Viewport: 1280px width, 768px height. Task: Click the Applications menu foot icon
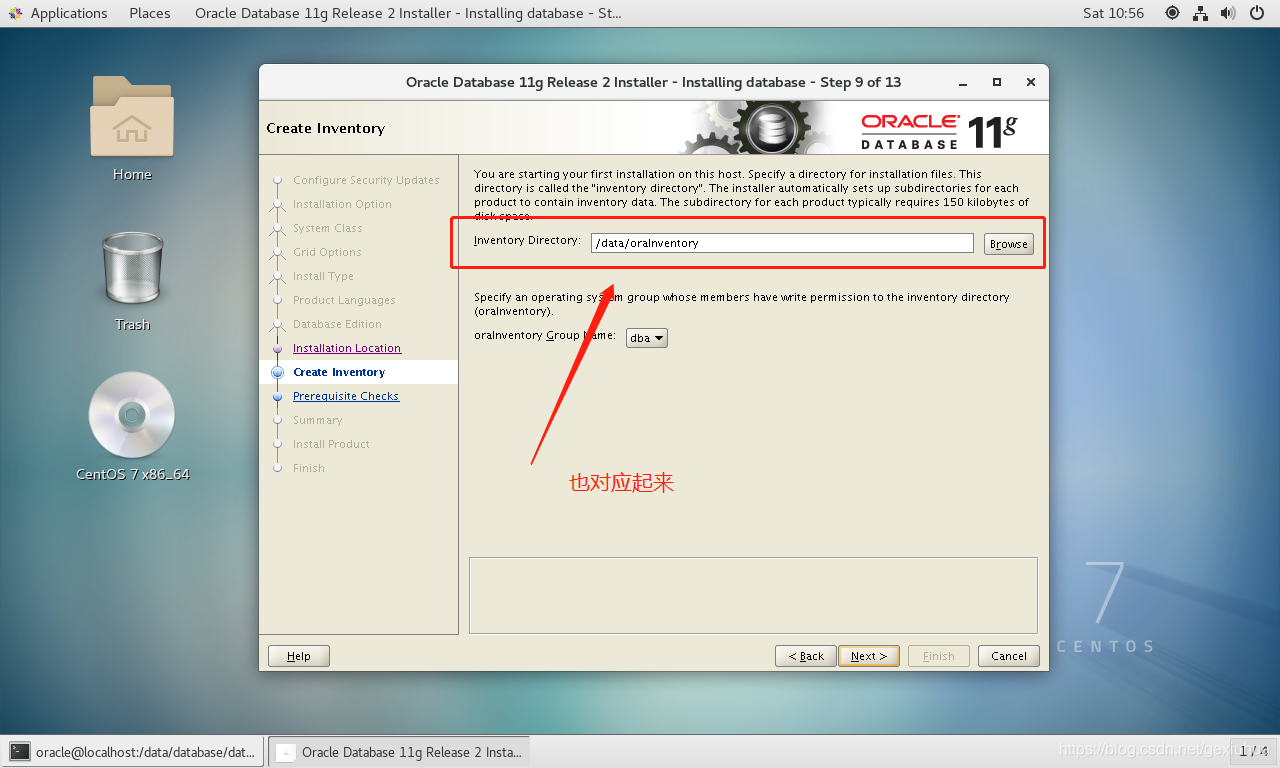(x=17, y=13)
